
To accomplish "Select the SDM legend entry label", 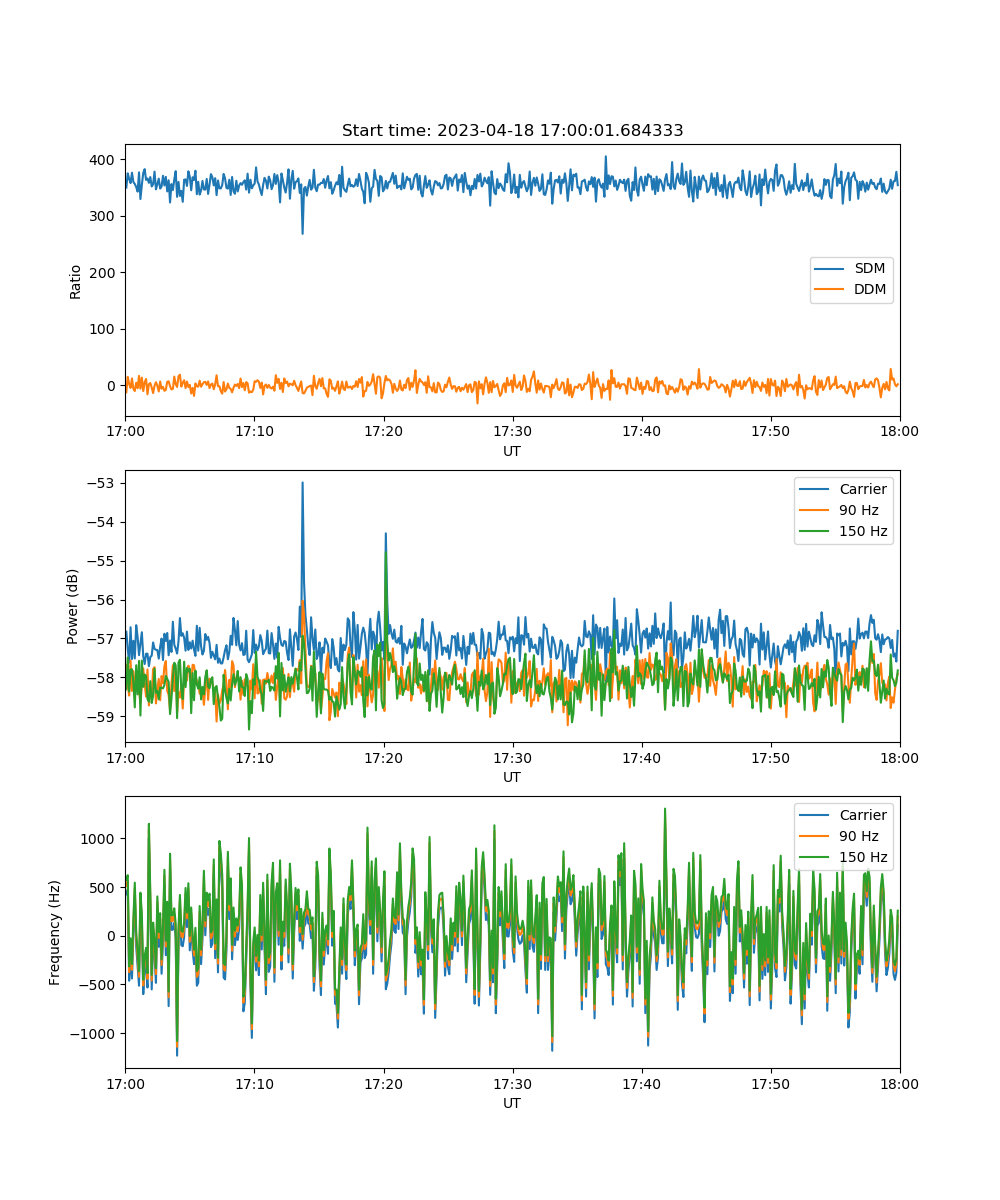I will point(869,269).
